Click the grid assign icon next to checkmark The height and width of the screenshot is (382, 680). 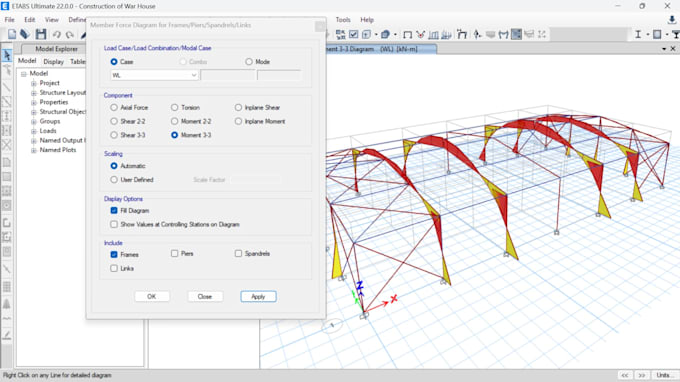click(x=340, y=34)
